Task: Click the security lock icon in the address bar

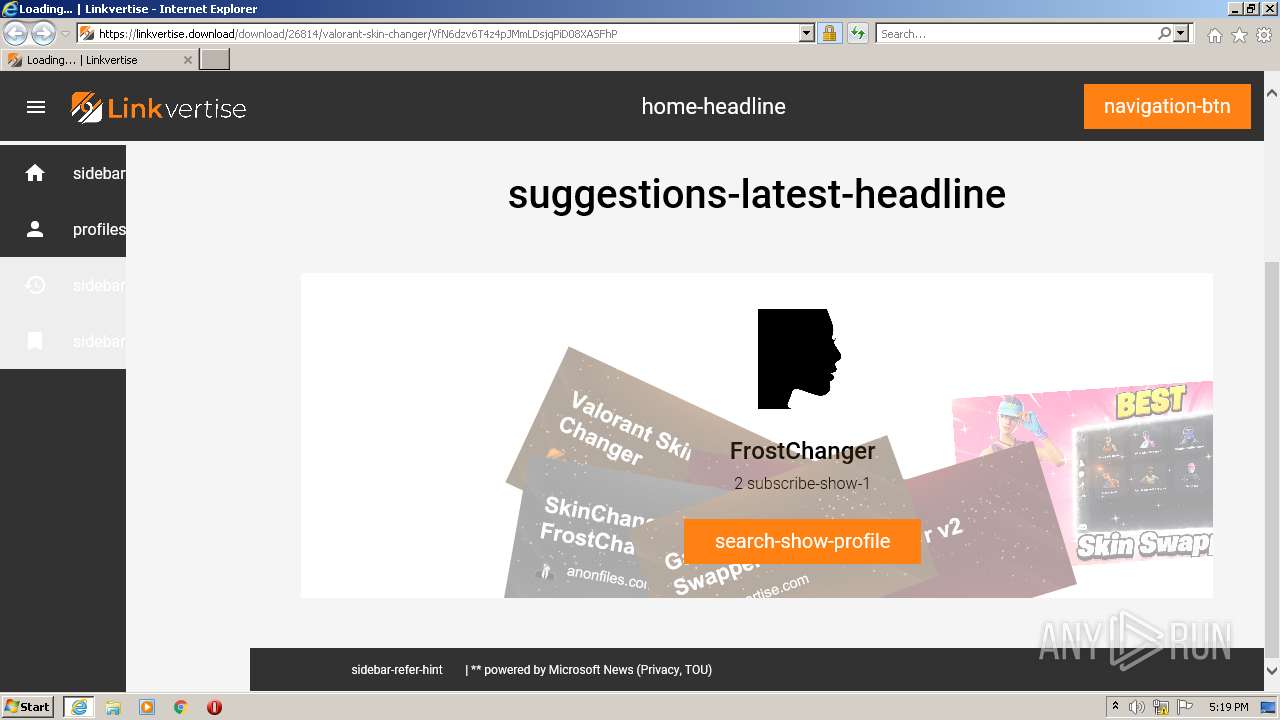Action: (x=829, y=33)
